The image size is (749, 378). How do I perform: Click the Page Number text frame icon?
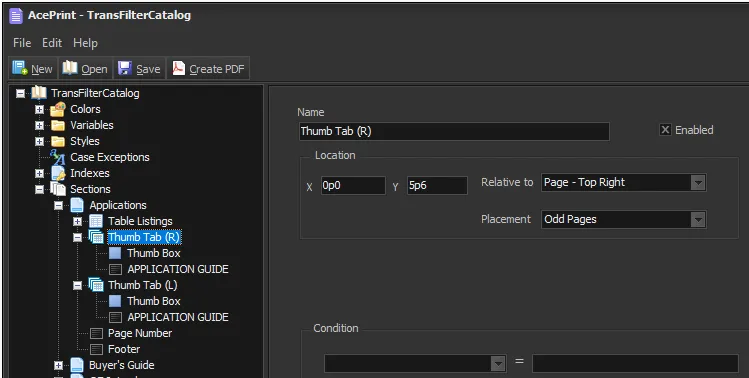click(x=96, y=333)
